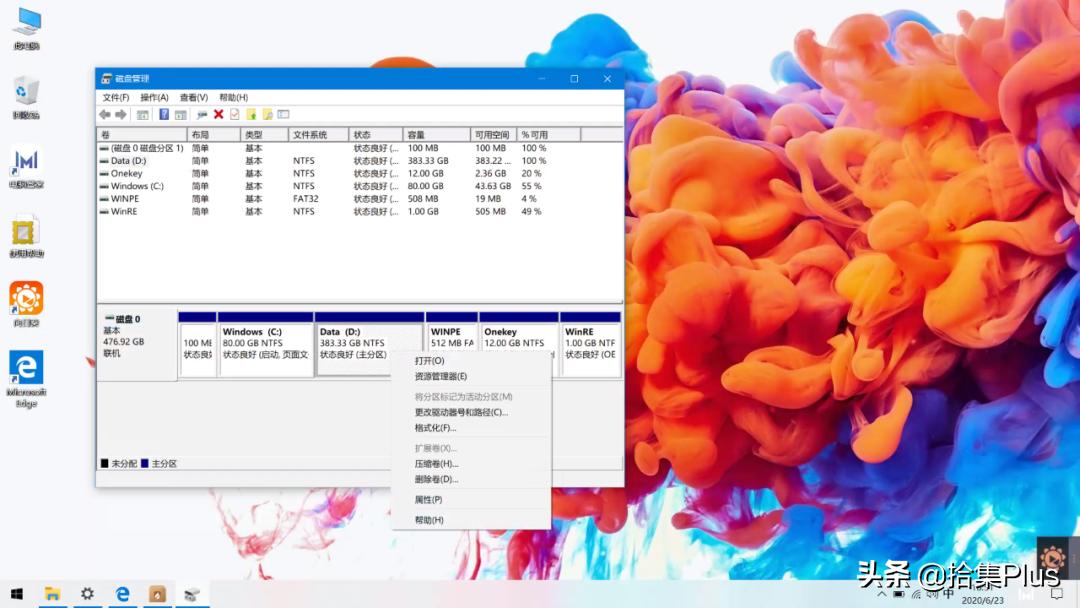This screenshot has width=1080, height=608.
Task: Open Settings gear on the taskbar
Action: (87, 594)
